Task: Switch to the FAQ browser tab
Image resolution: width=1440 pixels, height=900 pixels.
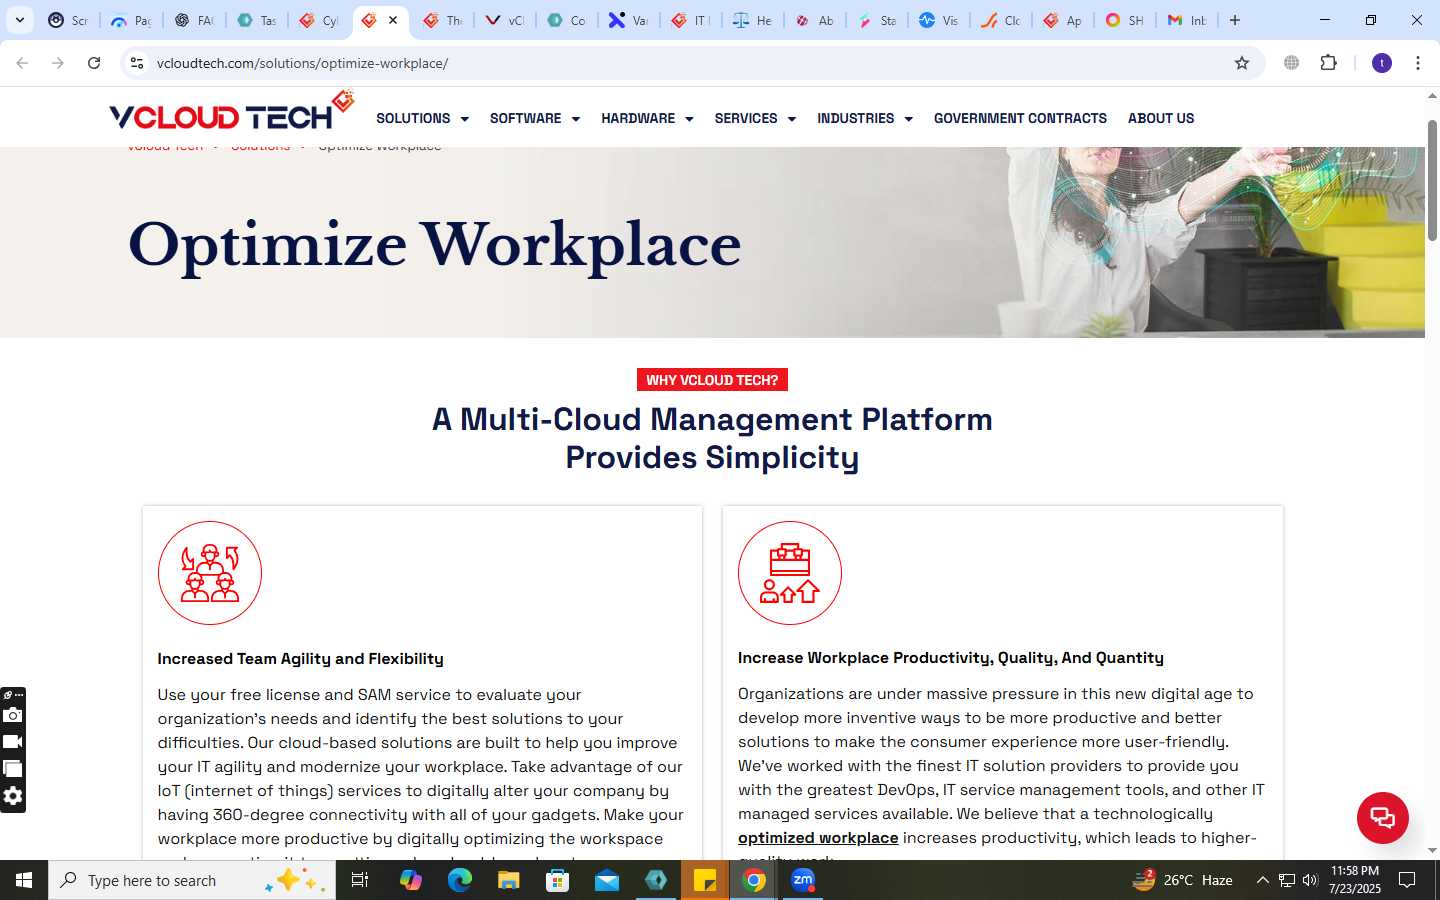Action: tap(194, 20)
